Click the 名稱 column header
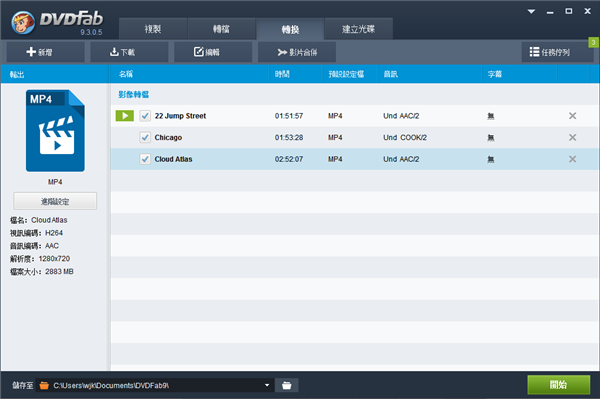This screenshot has height=399, width=600. point(126,74)
